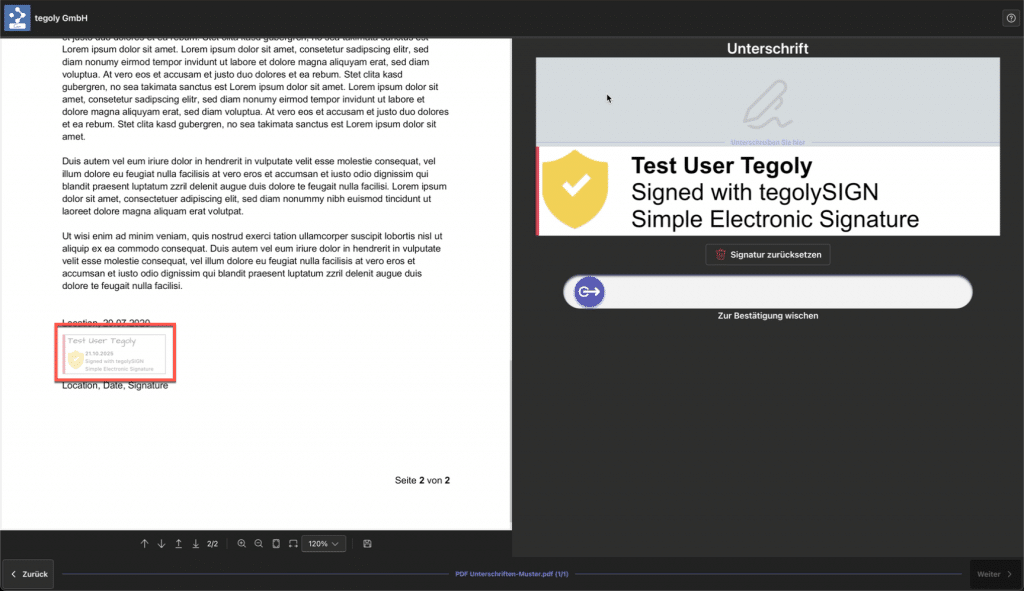
Task: Click the signature drawing pad area
Action: pyautogui.click(x=767, y=100)
